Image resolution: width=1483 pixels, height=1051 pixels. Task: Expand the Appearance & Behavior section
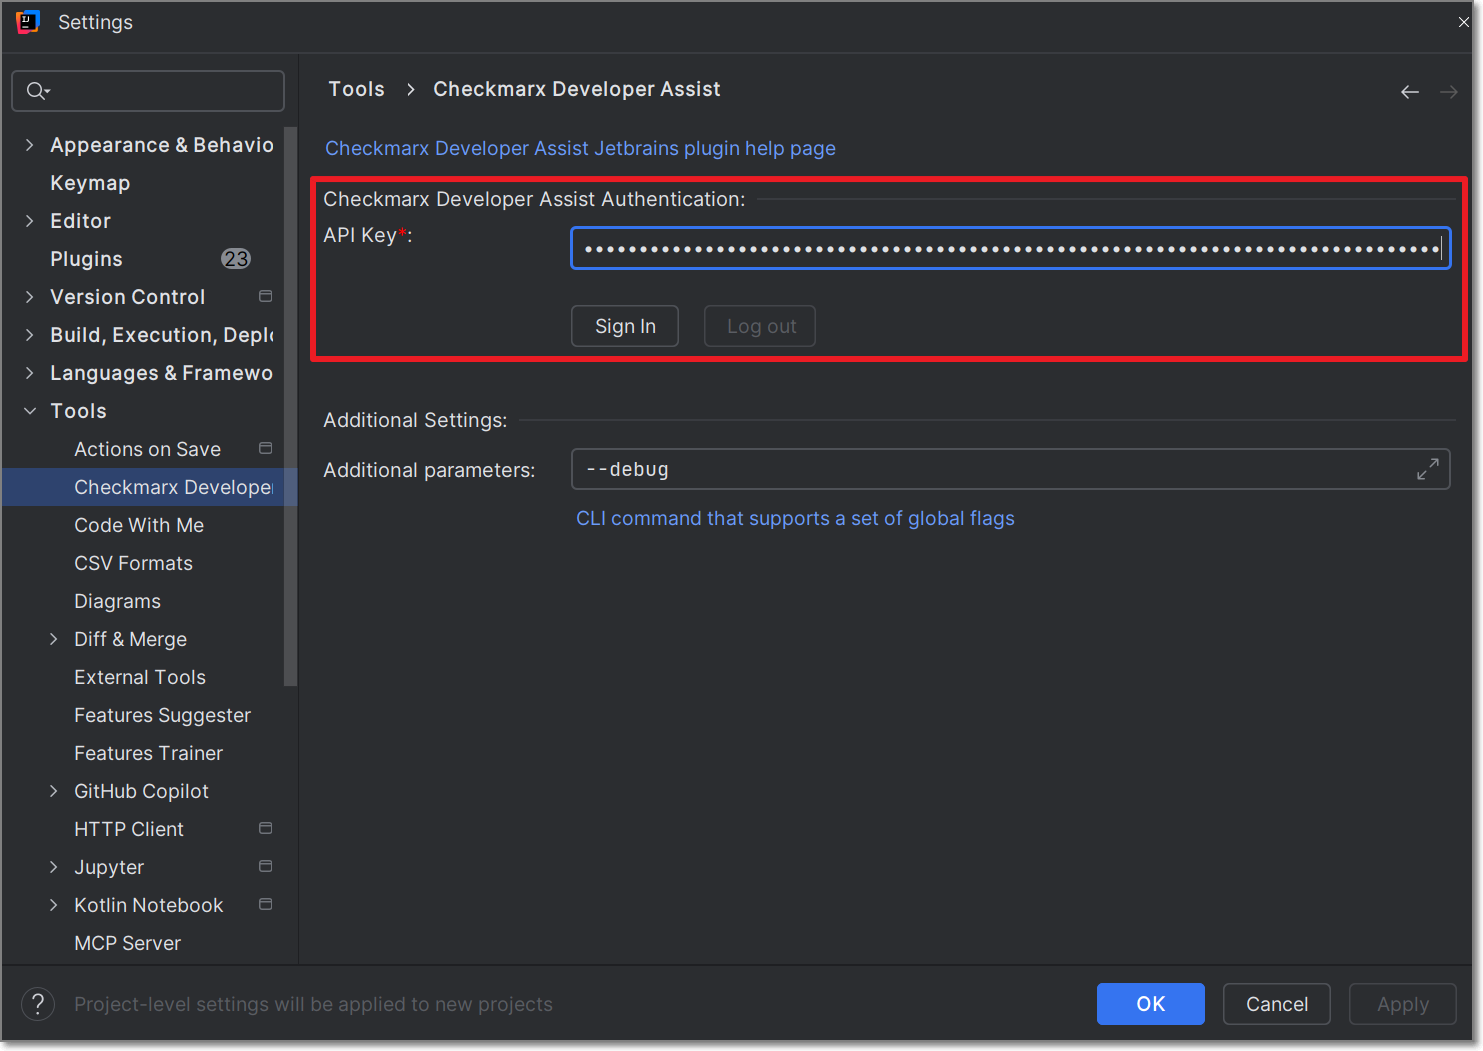coord(30,144)
